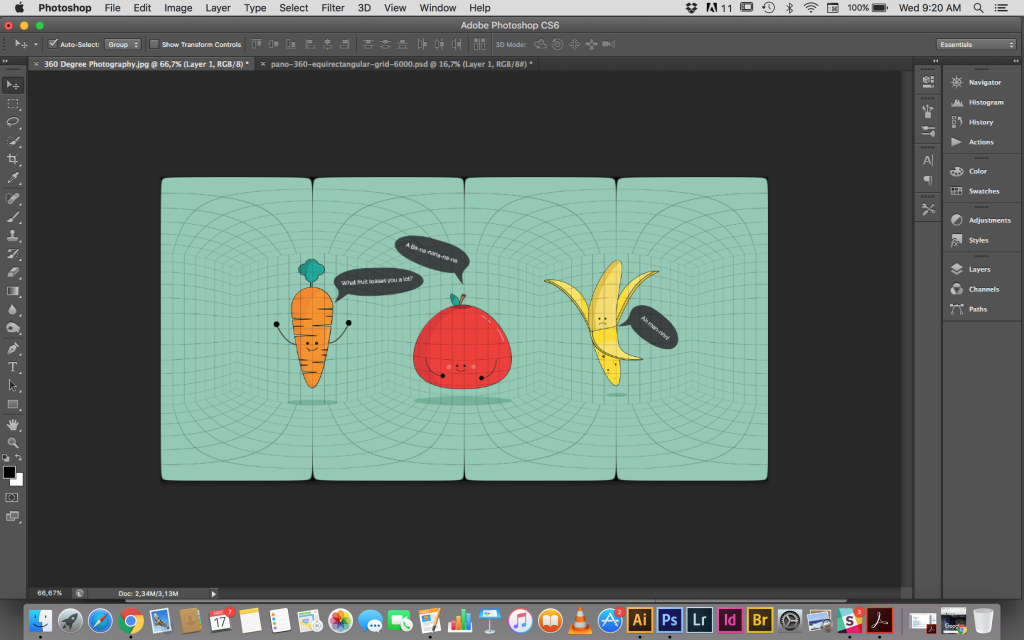Open the Character panel icon
Viewport: 1024px width, 640px height.
[x=928, y=160]
